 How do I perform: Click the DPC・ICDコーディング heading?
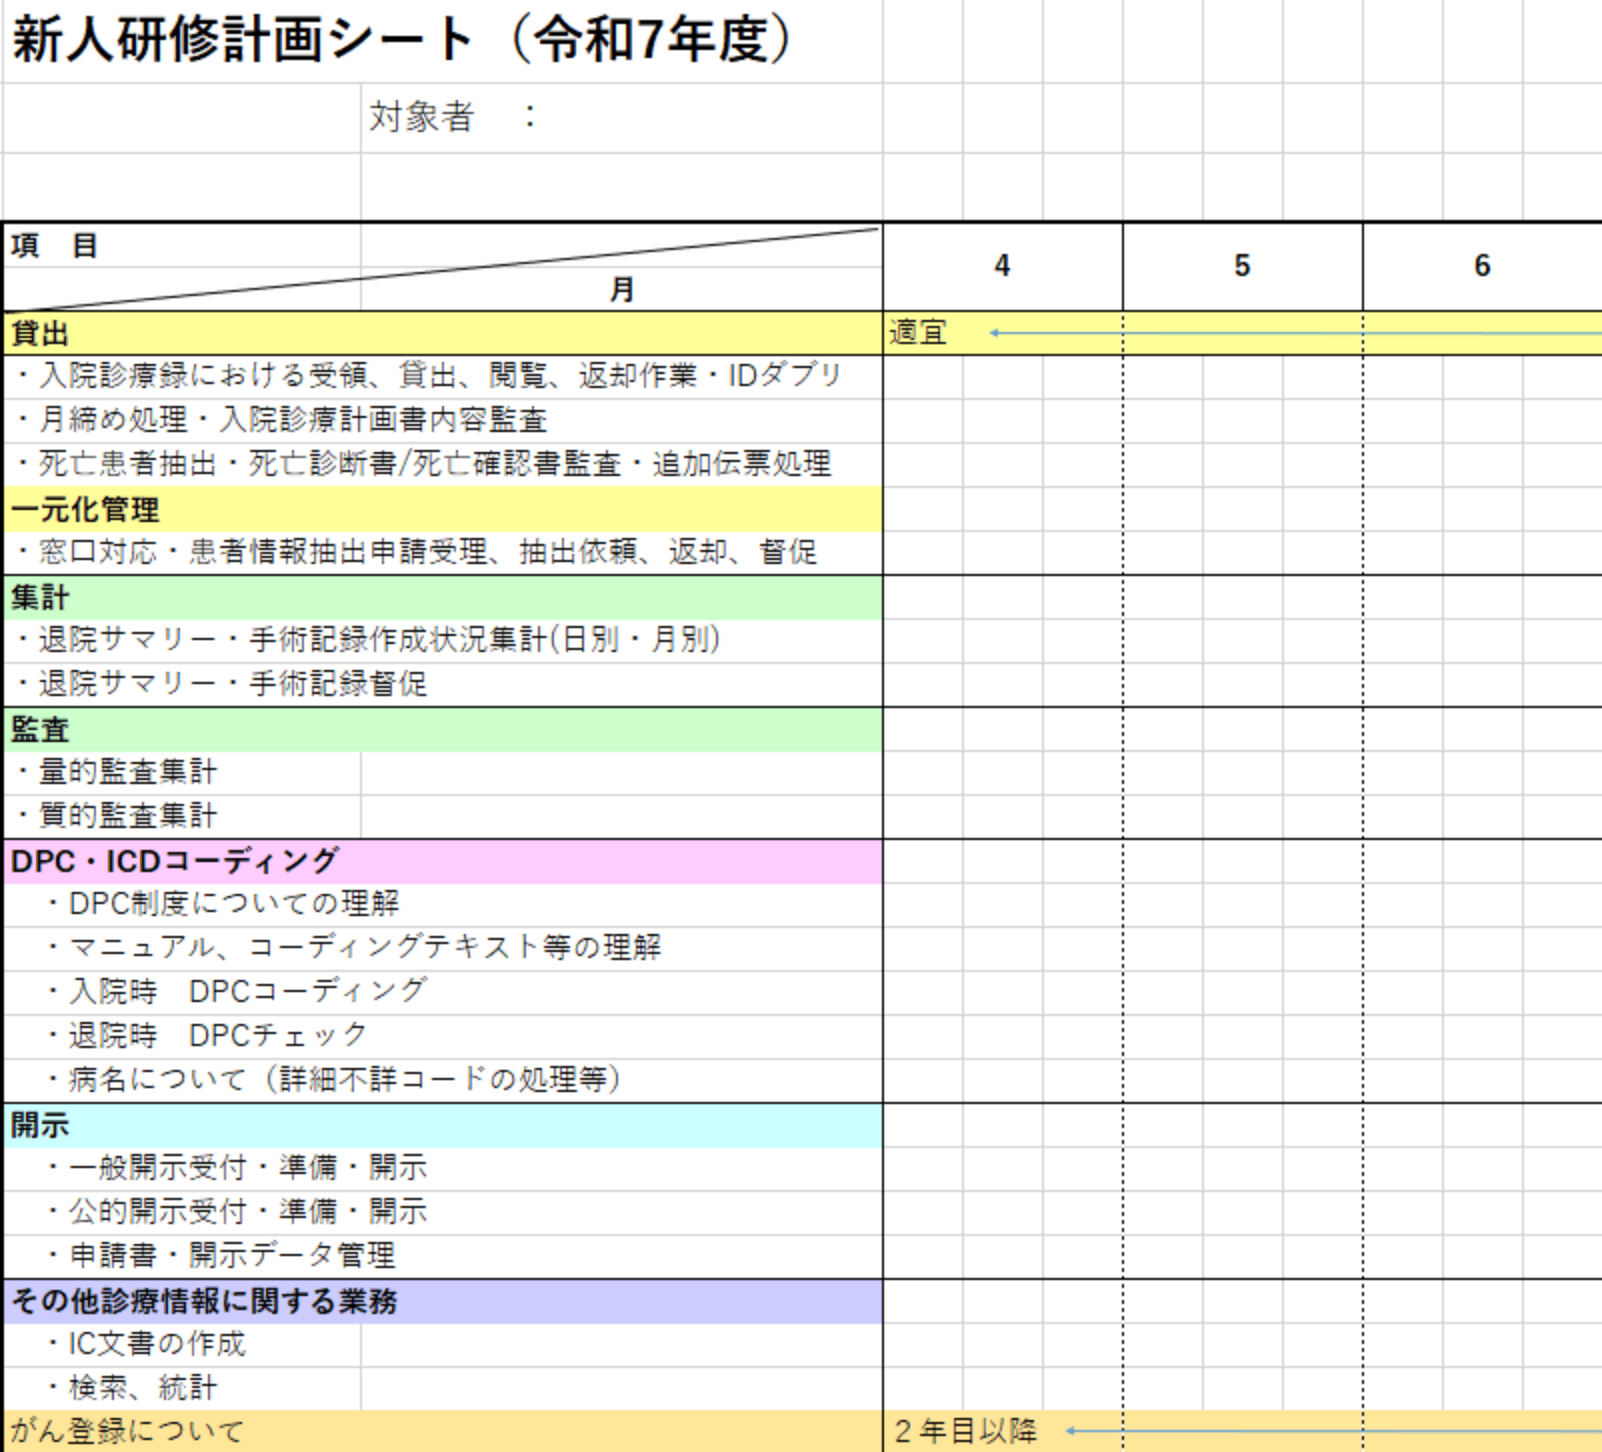pos(443,861)
